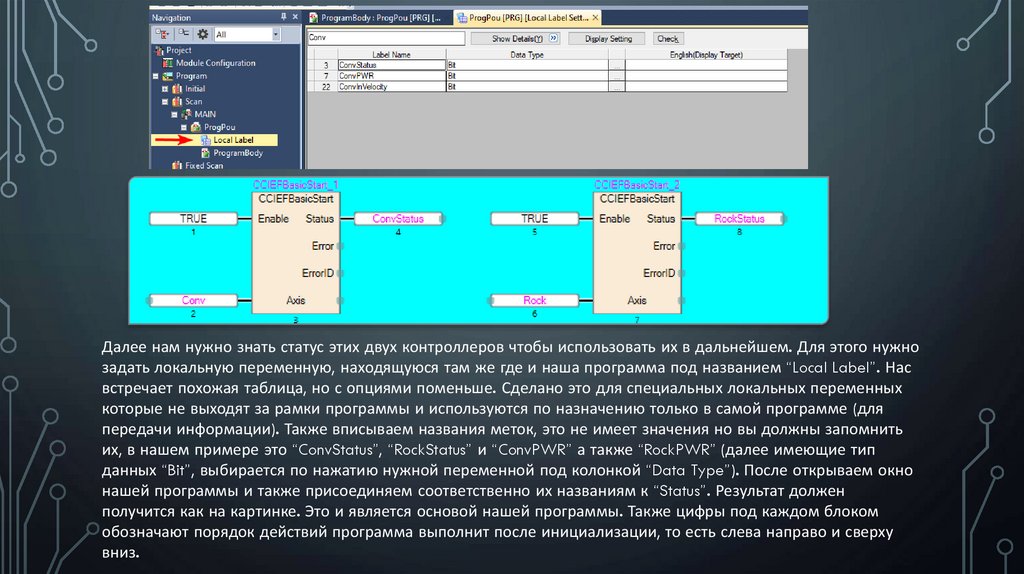Click Label Name column header
Image resolution: width=1024 pixels, height=574 pixels.
(x=391, y=55)
